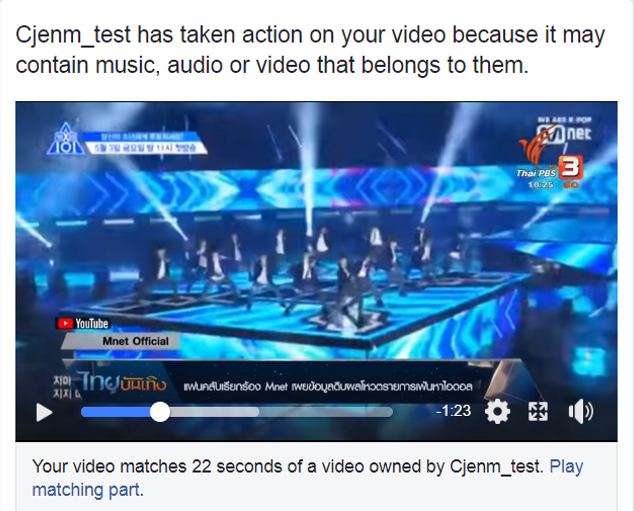Click the Thai entertainment program logo
The width and height of the screenshot is (634, 511).
point(123,382)
